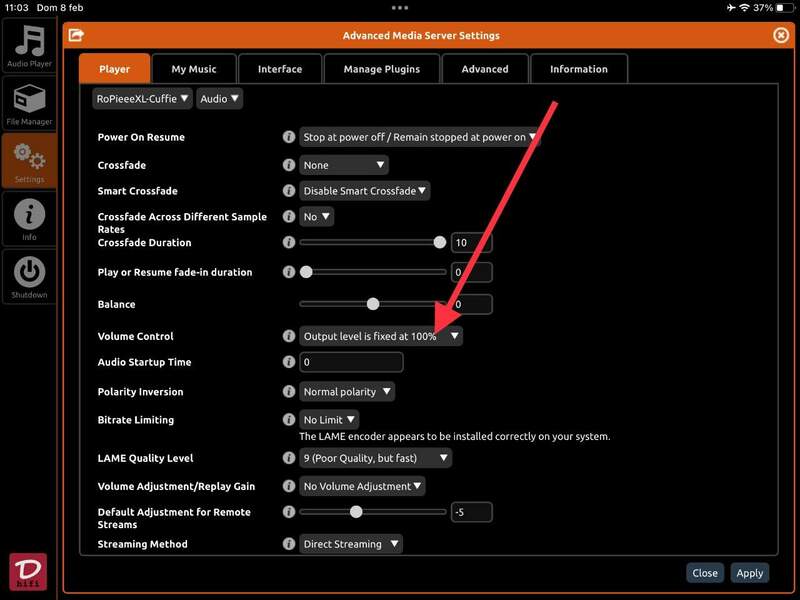Open the RoPieeeXL-Cuffie player dropdown
Viewport: 800px width, 600px height.
pyautogui.click(x=142, y=99)
